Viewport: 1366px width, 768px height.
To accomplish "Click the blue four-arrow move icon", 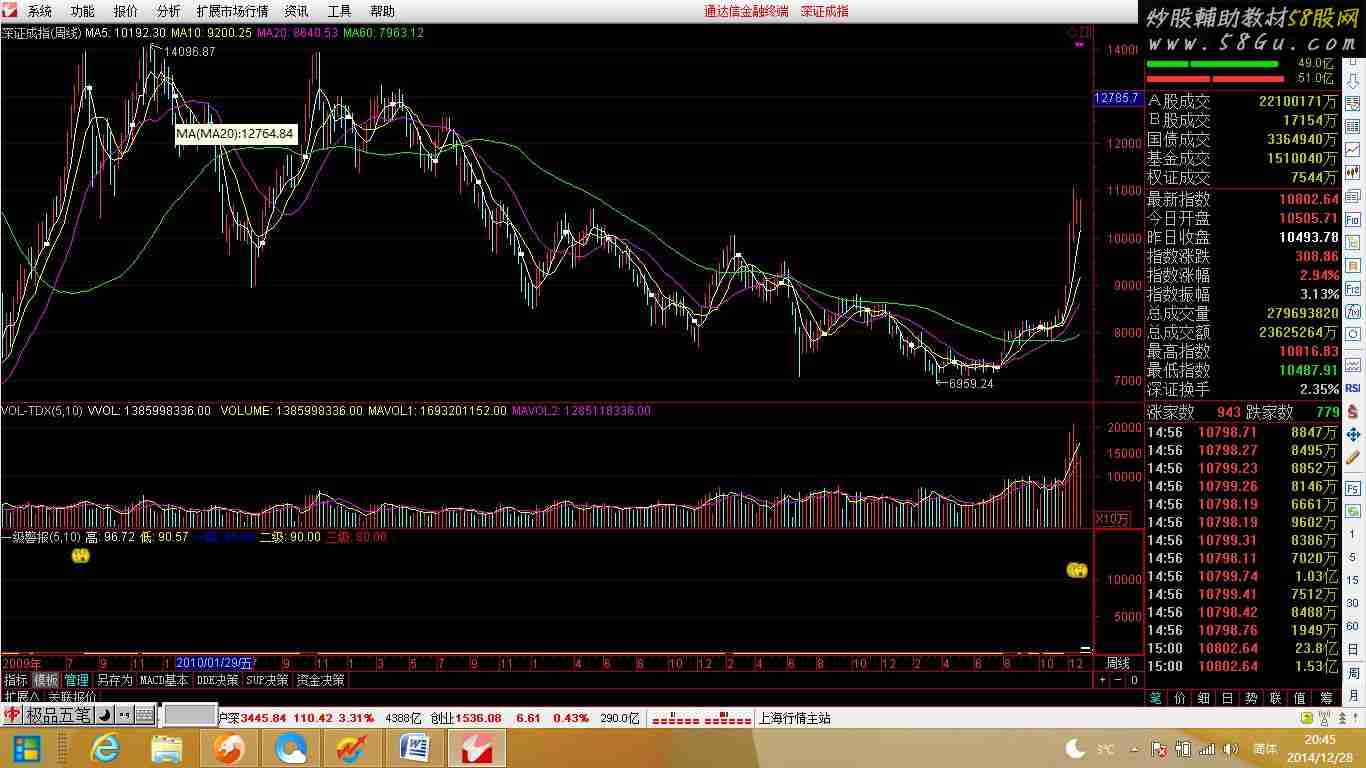I will click(x=1353, y=435).
